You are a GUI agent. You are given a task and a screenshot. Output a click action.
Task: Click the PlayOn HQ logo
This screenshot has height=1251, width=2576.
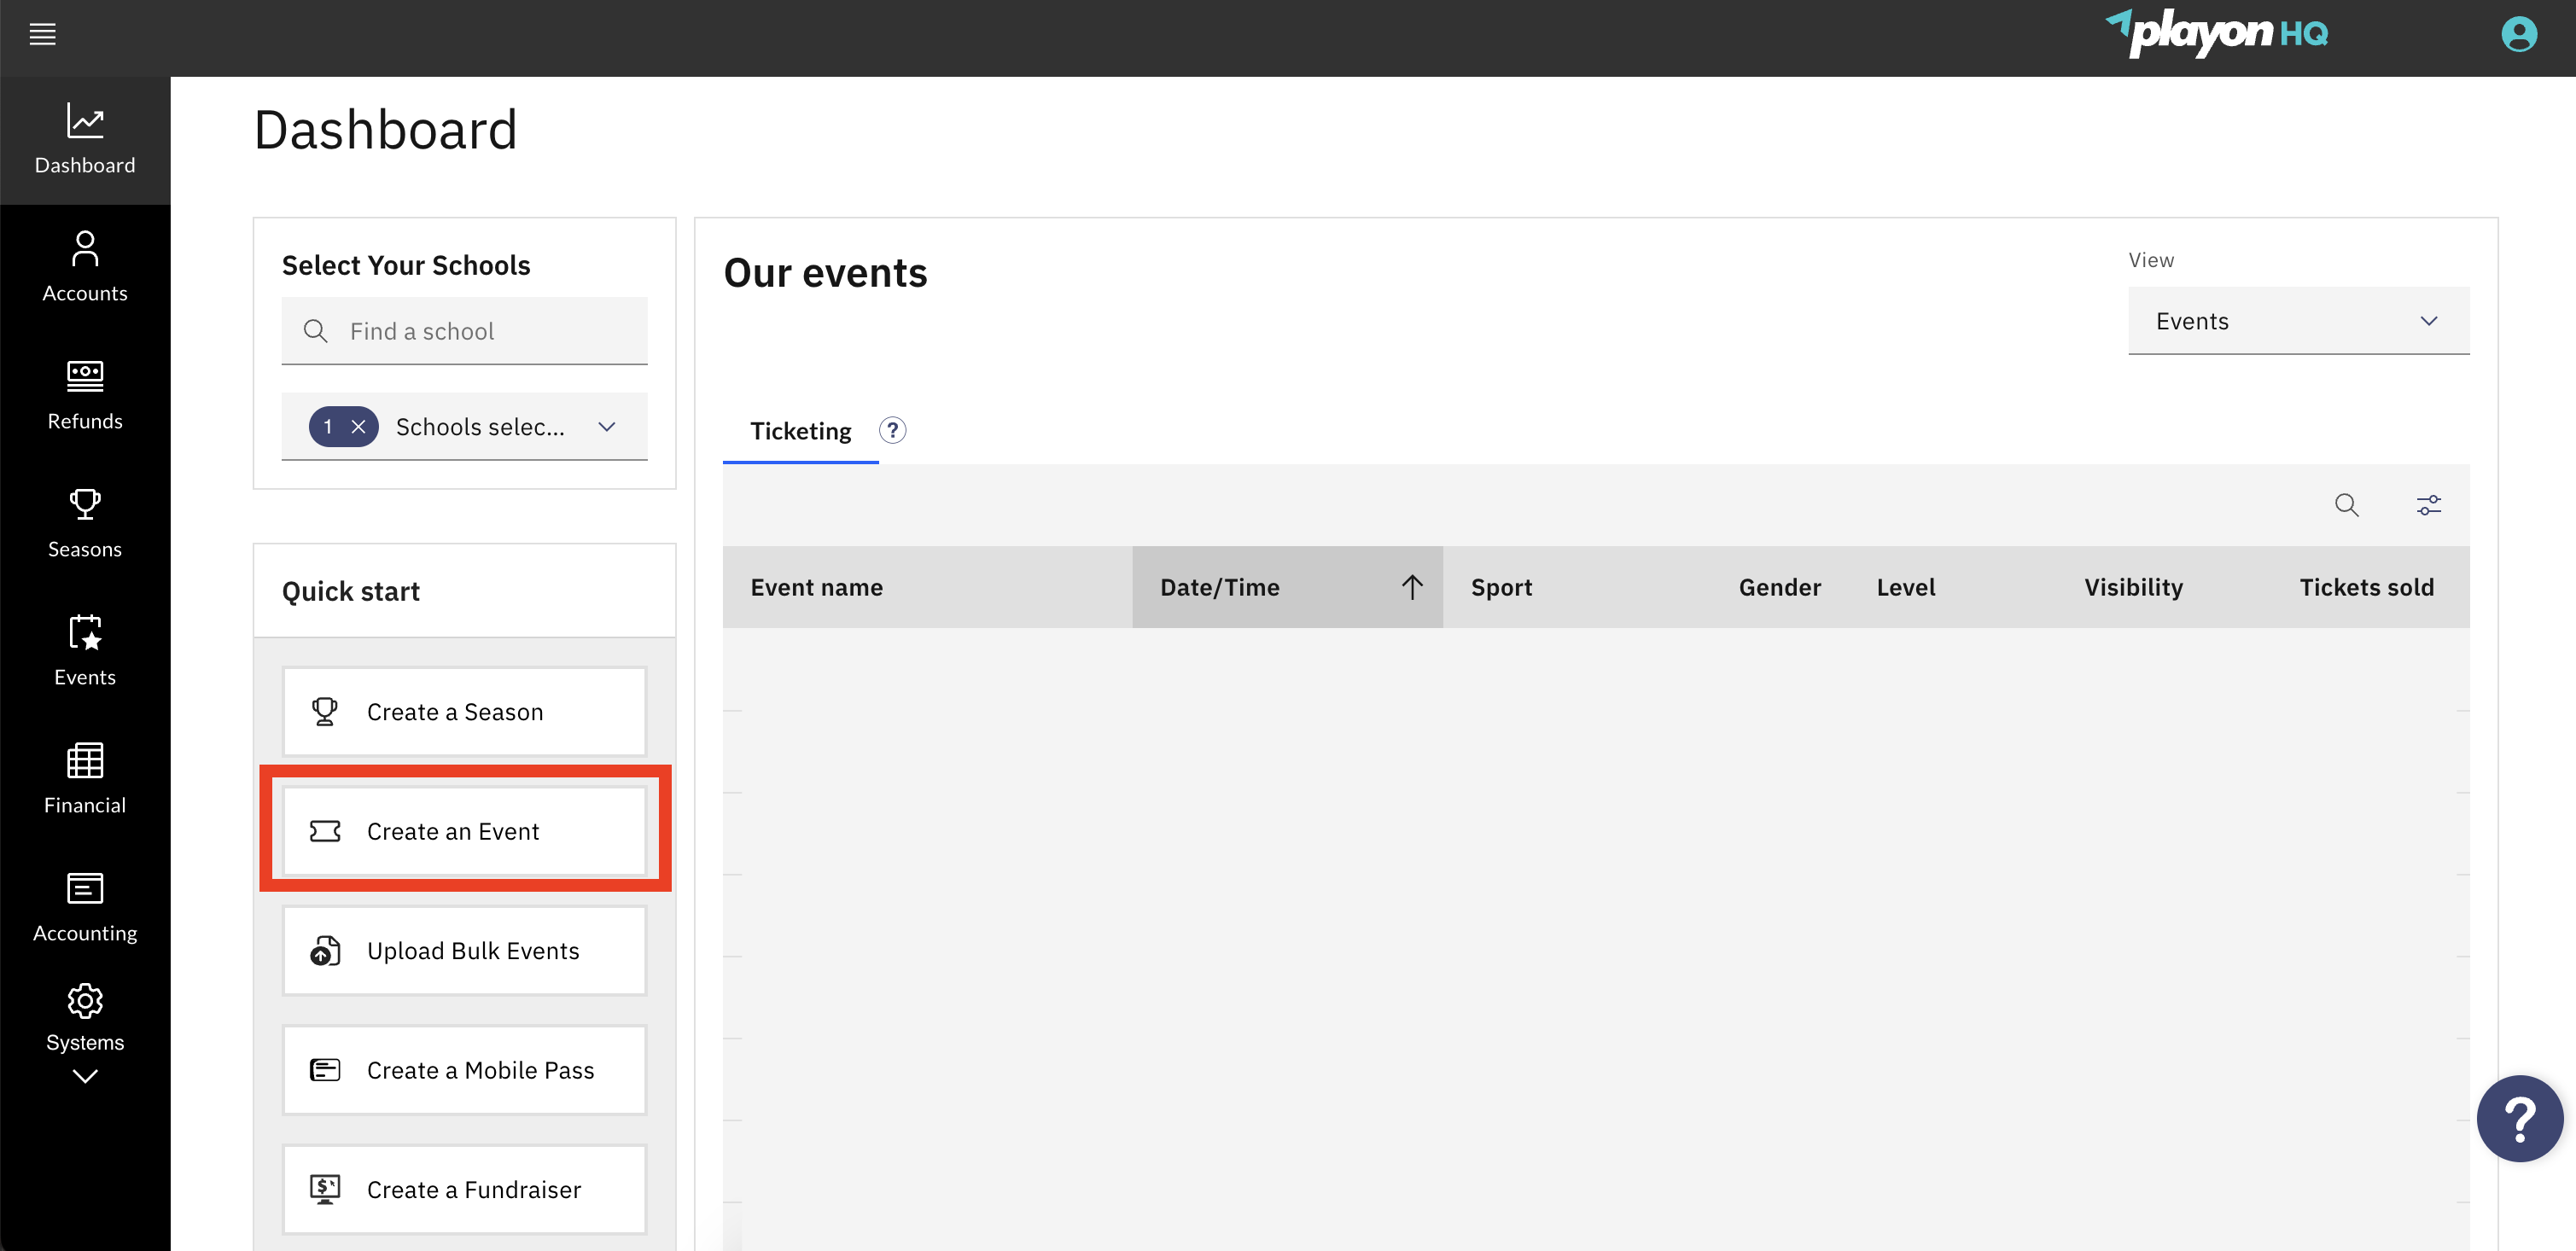click(x=2217, y=33)
